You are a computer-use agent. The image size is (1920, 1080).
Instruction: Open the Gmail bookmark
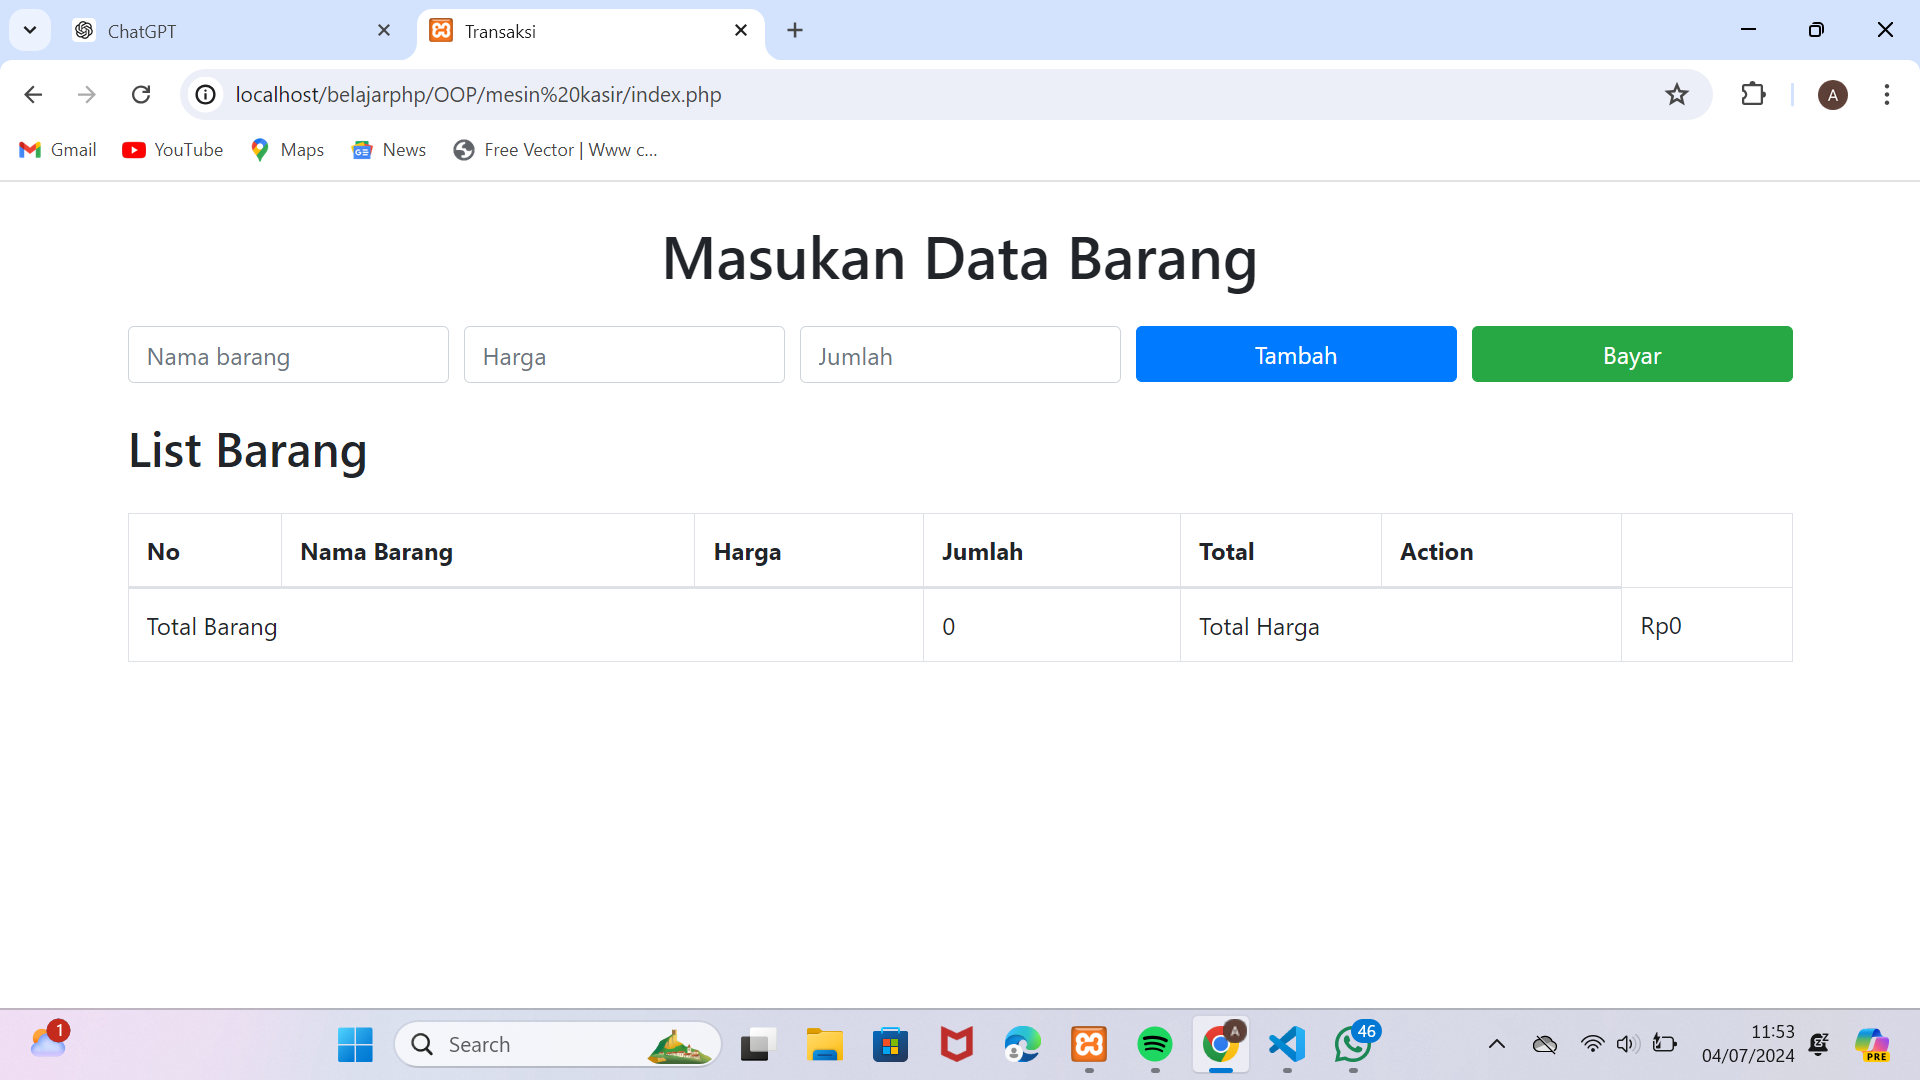[x=57, y=149]
